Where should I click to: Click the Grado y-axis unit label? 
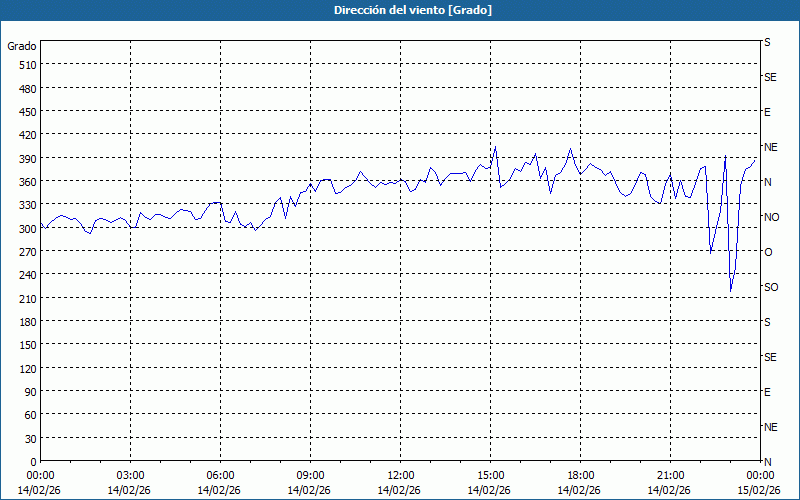point(22,46)
